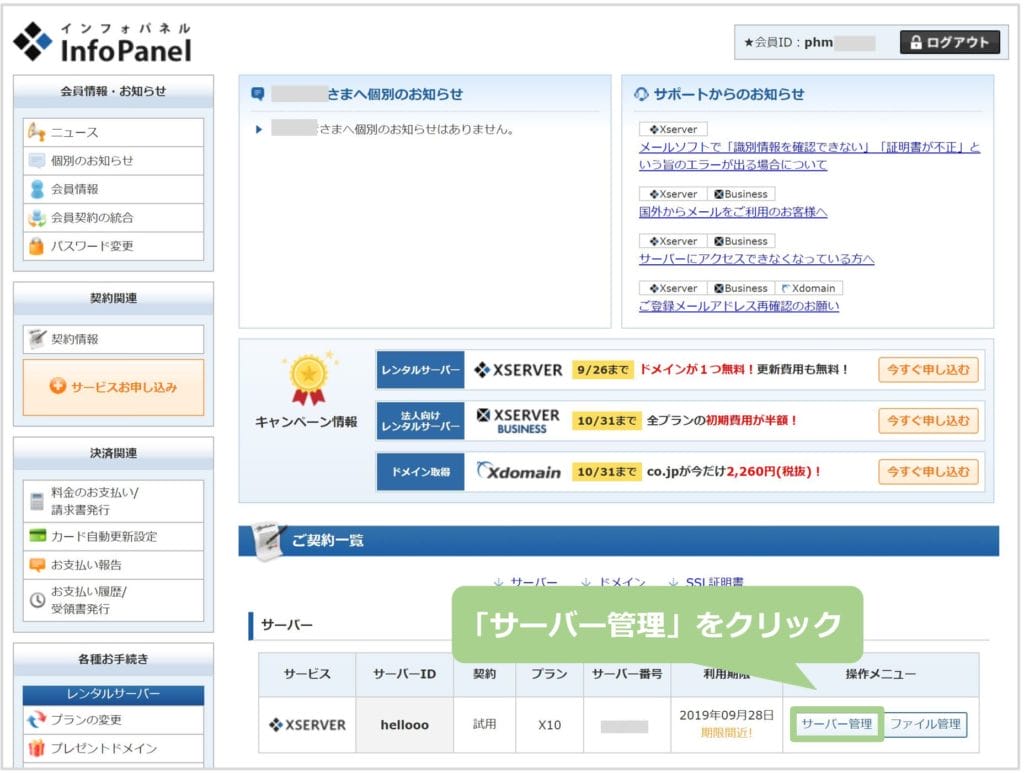Image resolution: width=1024 pixels, height=773 pixels.
Task: Open the overseas mail usage support link
Action: (x=733, y=212)
